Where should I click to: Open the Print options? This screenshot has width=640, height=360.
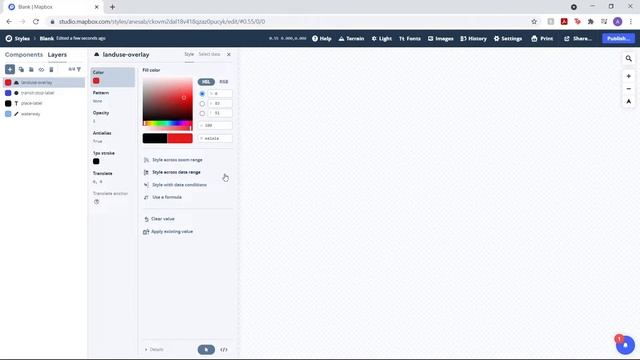pos(542,38)
